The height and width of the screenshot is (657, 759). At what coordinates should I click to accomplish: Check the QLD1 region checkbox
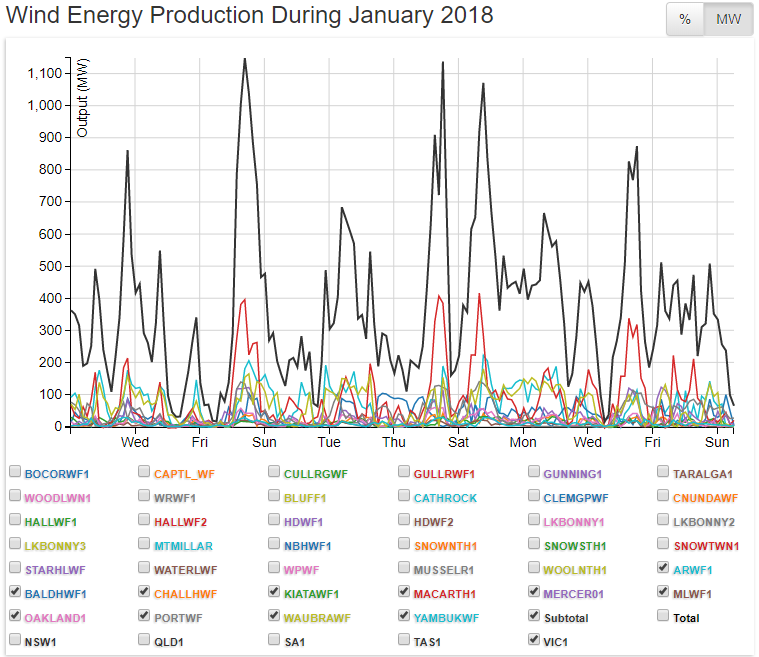coord(145,640)
